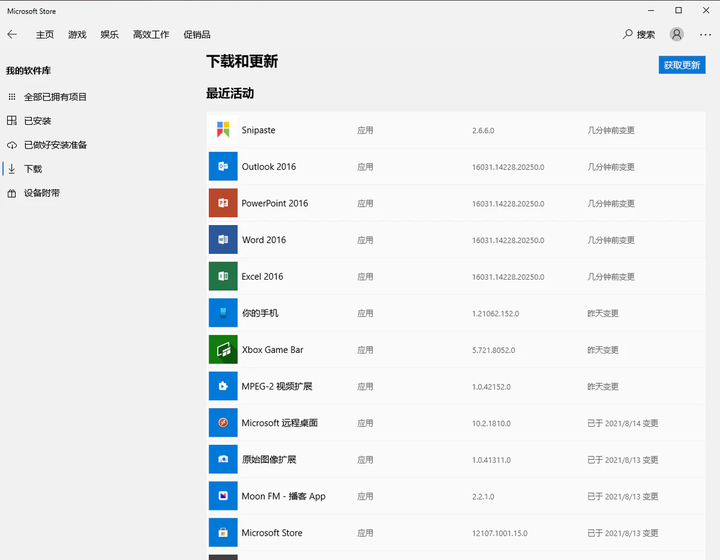Open the Xbox Game Bar entry name
720x560 pixels.
pos(273,350)
